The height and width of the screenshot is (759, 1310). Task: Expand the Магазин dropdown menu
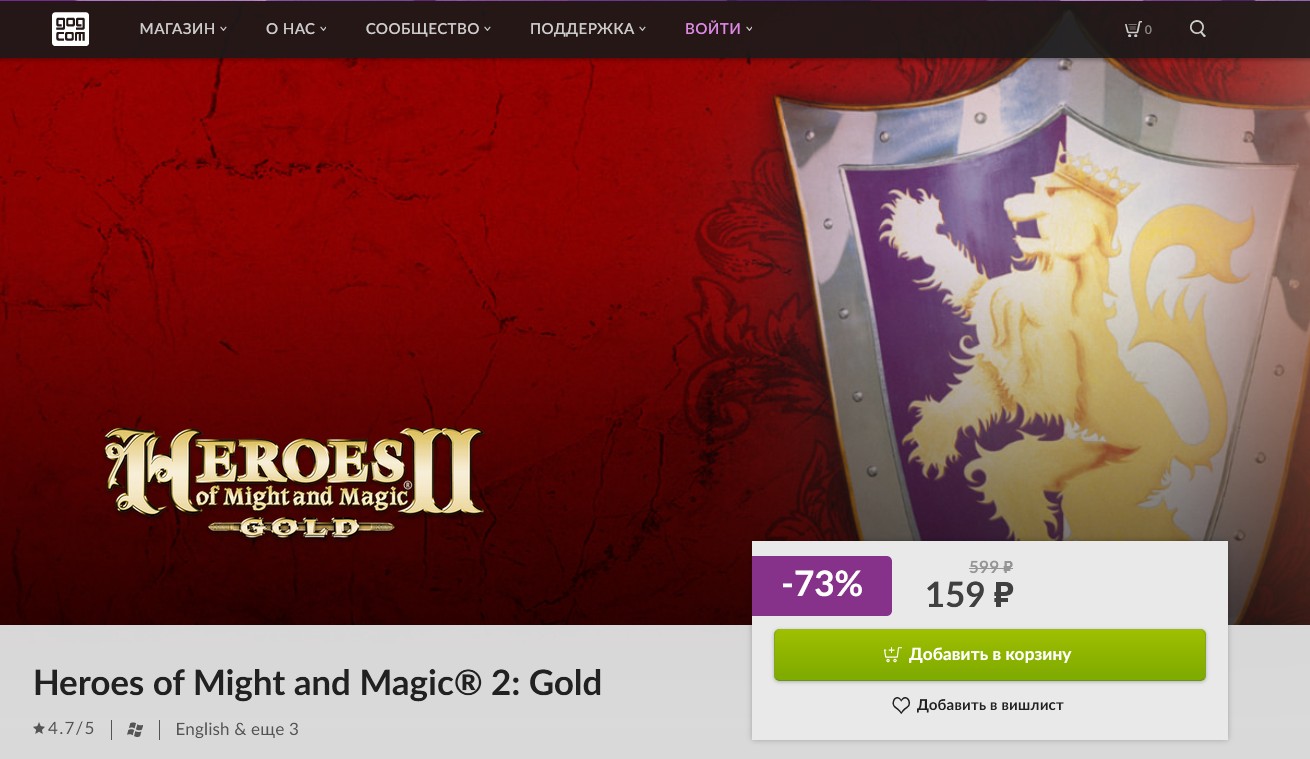tap(183, 29)
